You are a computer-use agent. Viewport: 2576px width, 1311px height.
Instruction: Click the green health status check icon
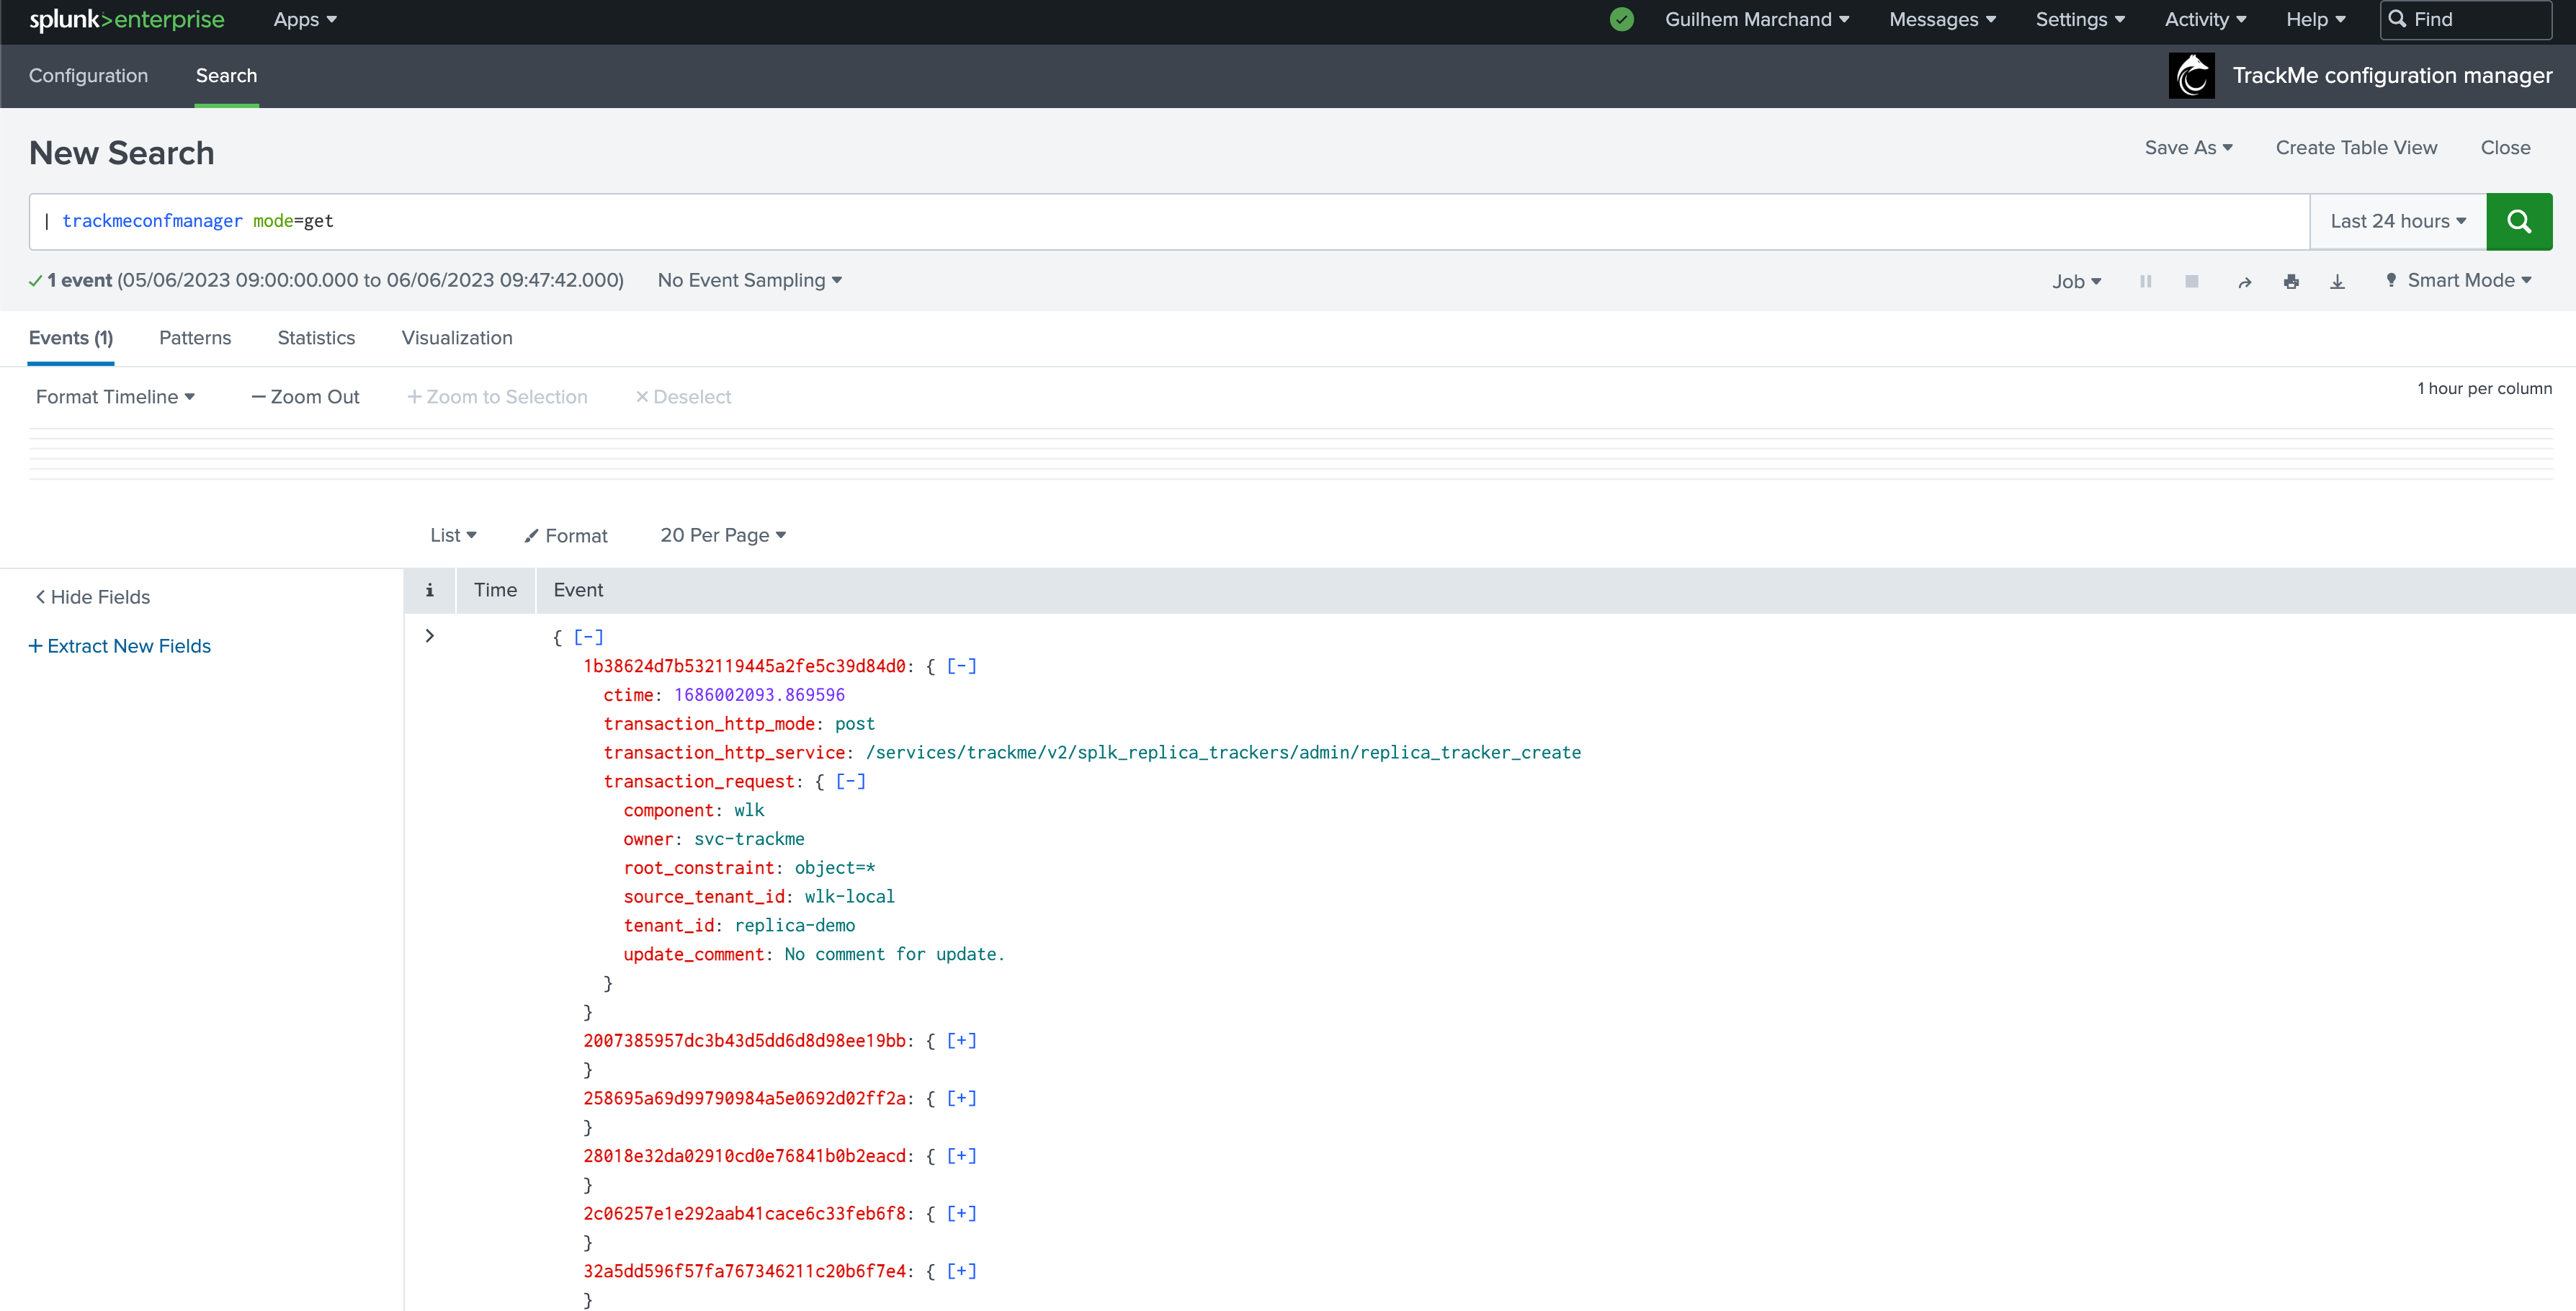click(x=1621, y=19)
